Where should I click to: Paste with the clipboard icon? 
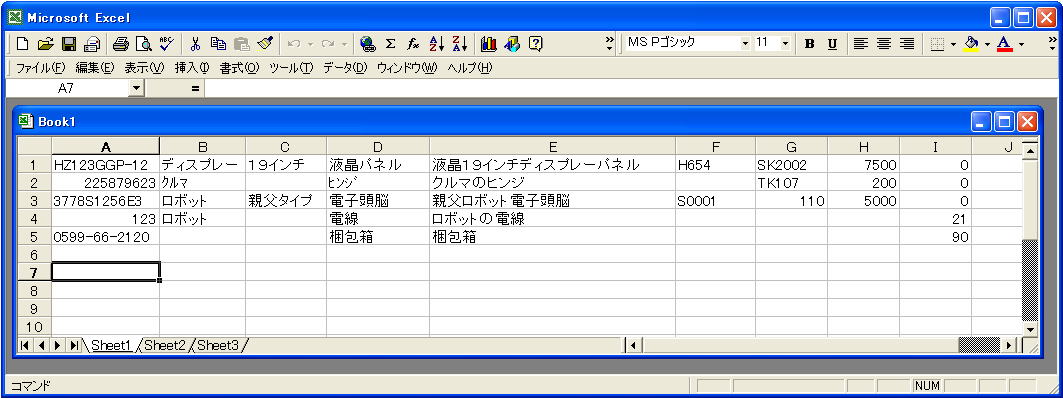click(241, 44)
